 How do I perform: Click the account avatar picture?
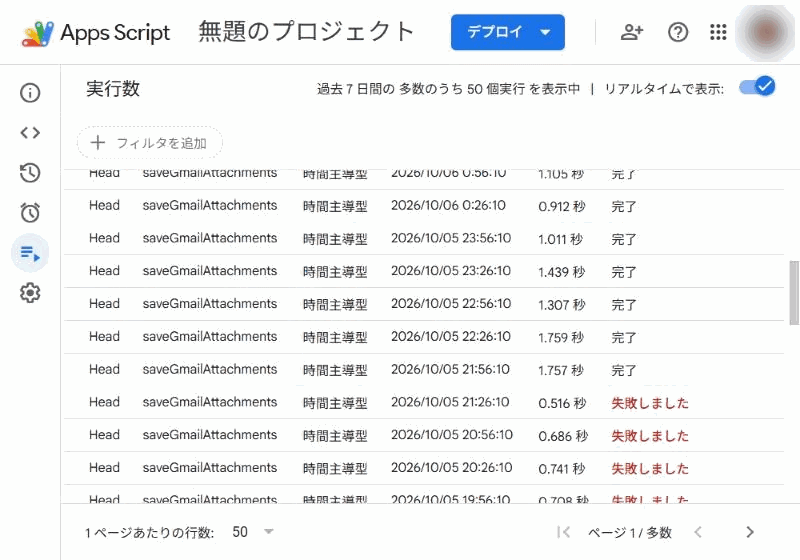(765, 32)
